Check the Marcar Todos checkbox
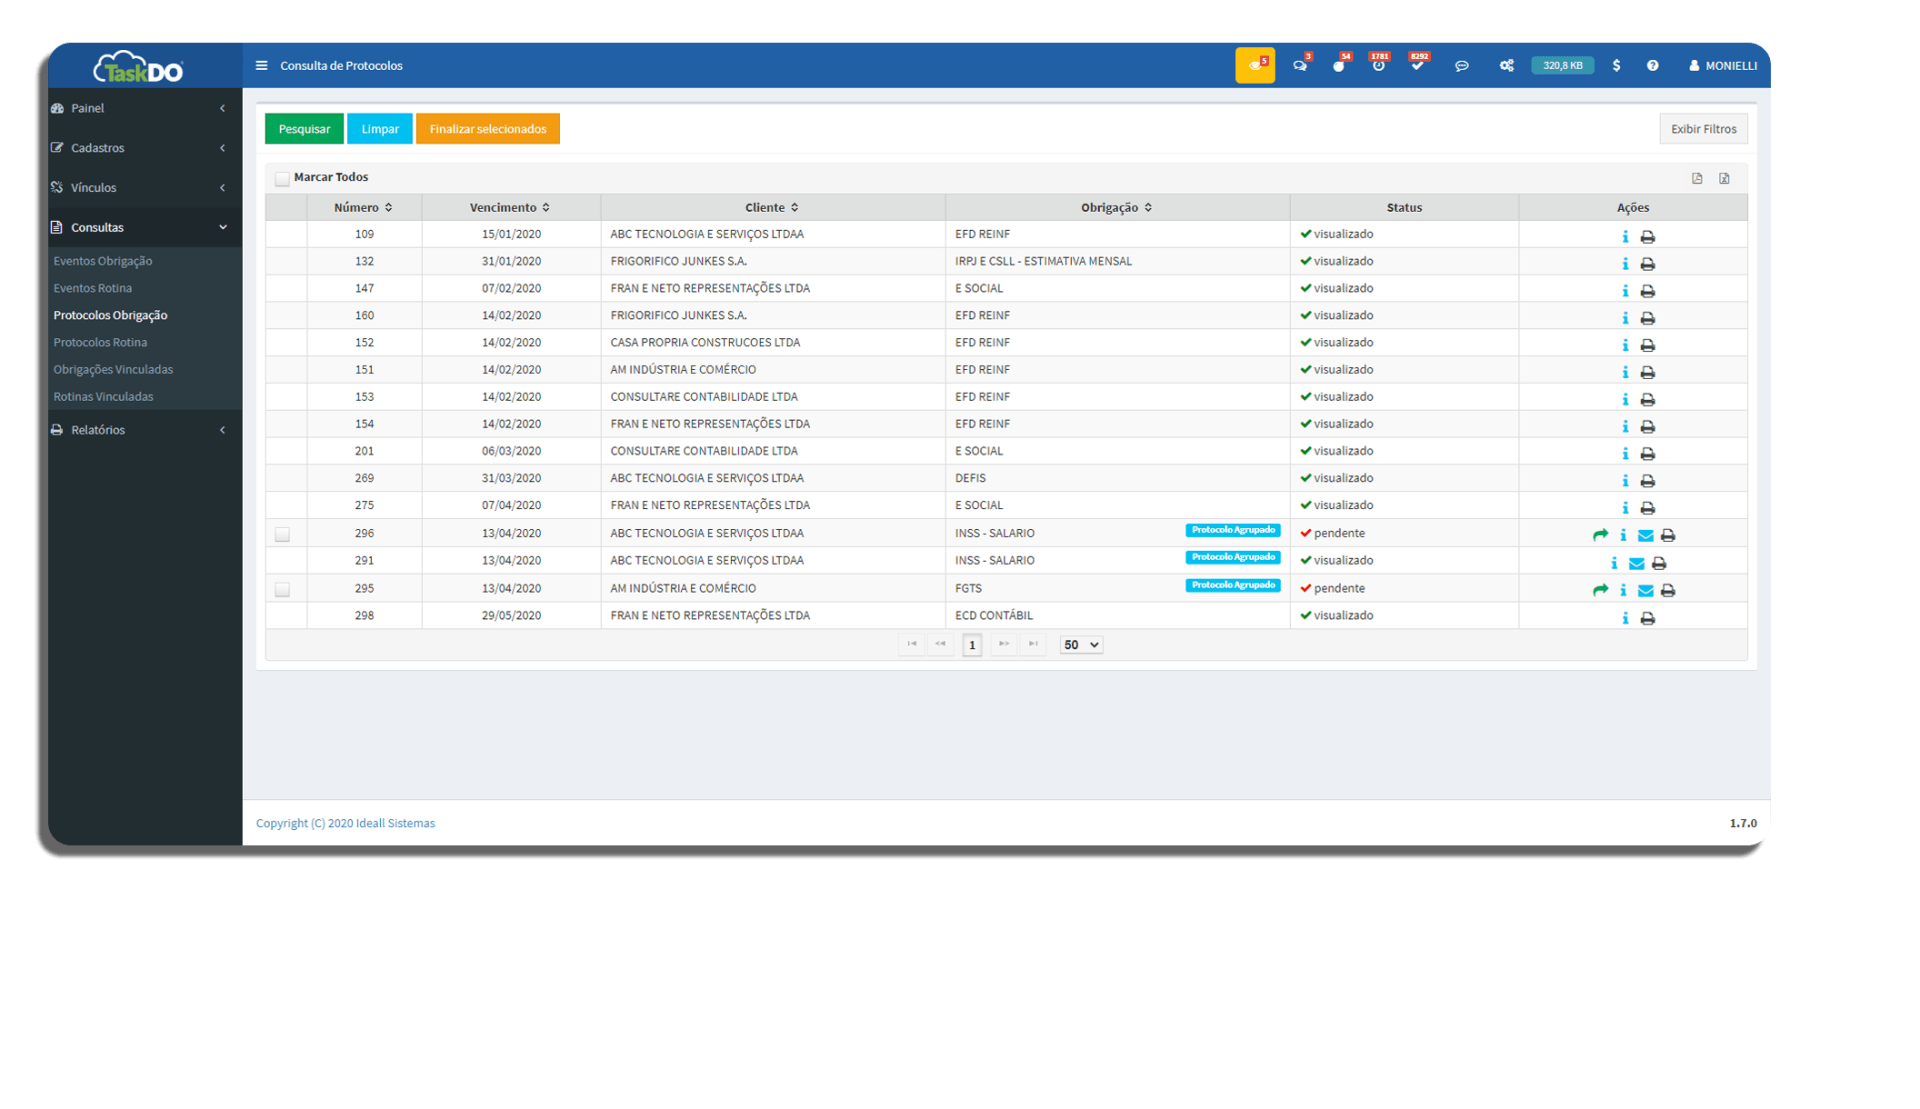Screen dimensions: 1920x1109 (x=283, y=178)
